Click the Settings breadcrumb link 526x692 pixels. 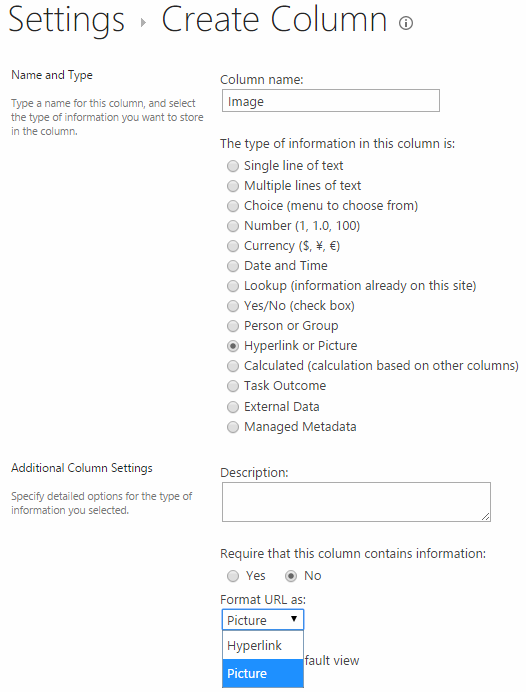67,20
